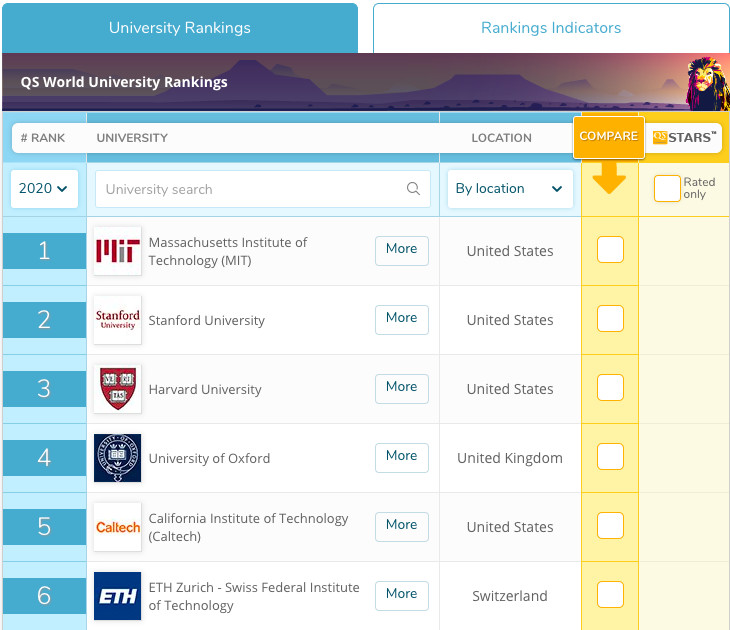Click the search magnifier icon
Viewport: 730px width, 630px height.
[413, 189]
